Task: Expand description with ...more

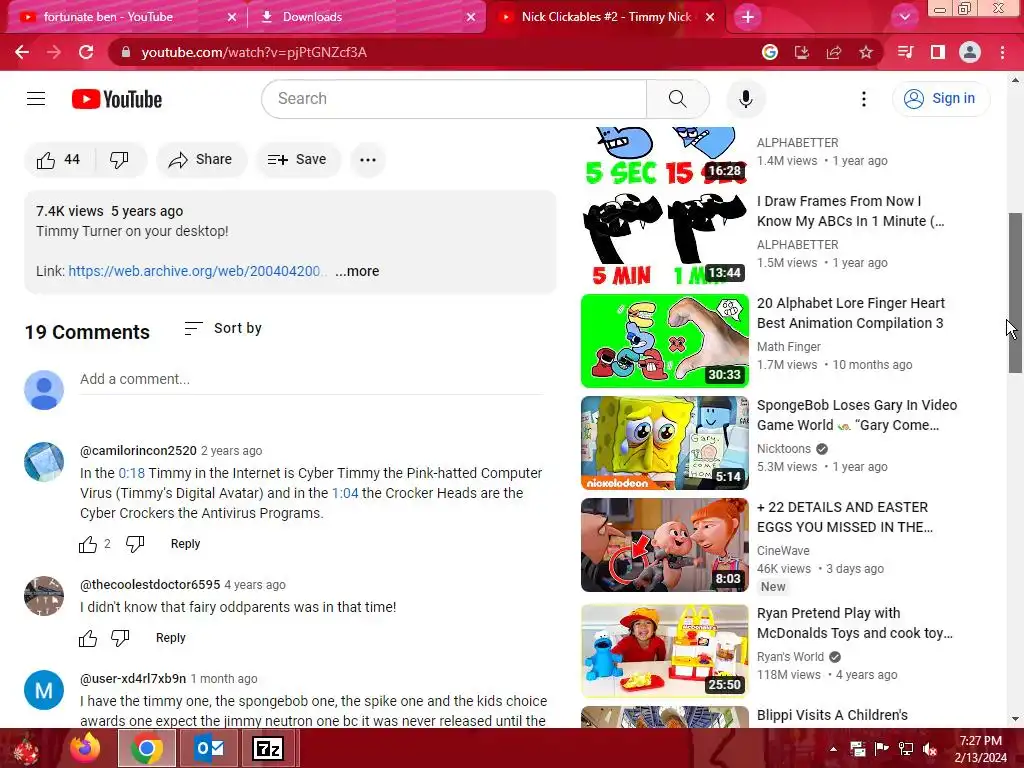Action: [x=357, y=271]
